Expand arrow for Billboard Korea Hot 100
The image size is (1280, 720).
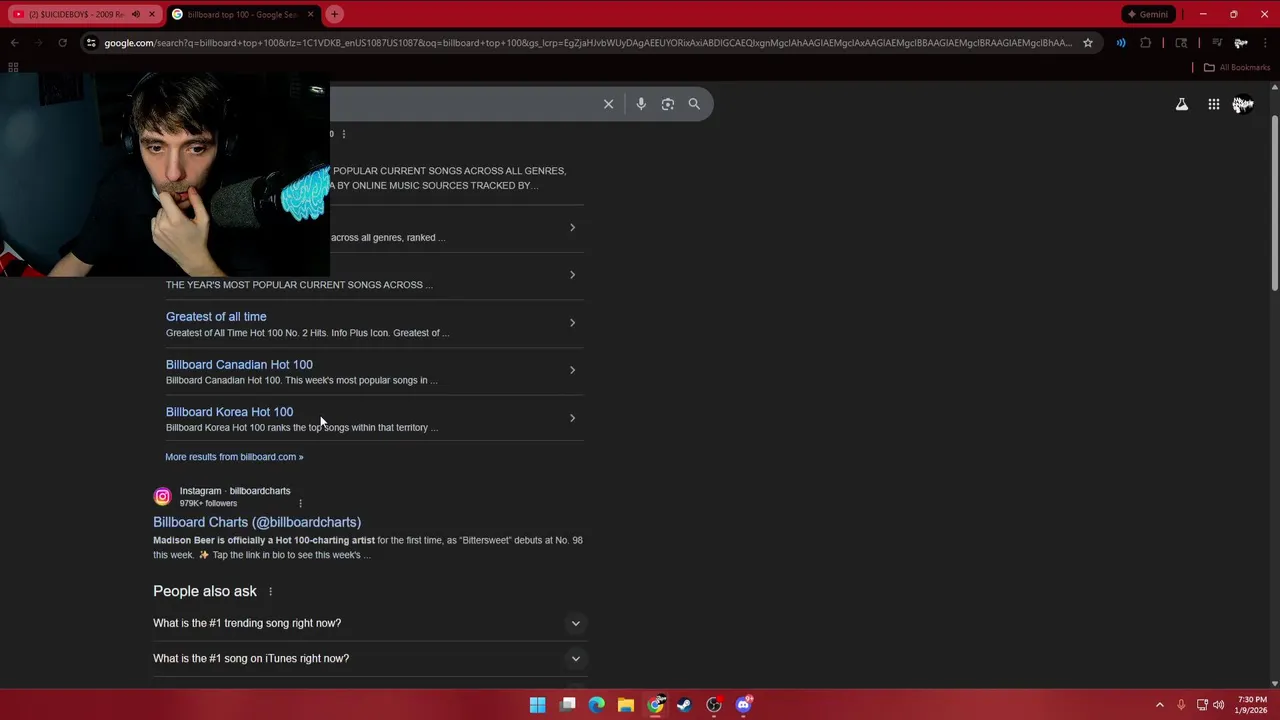(x=572, y=418)
